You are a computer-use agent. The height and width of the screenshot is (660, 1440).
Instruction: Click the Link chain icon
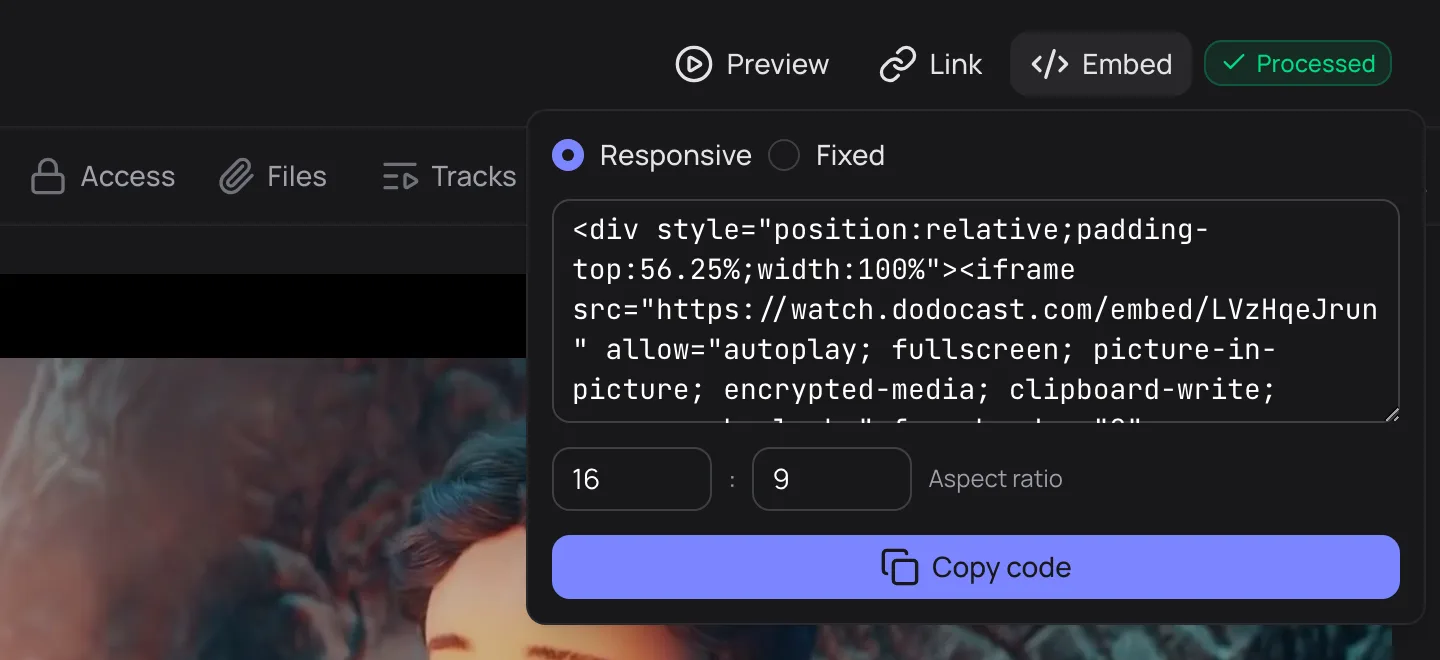point(897,64)
